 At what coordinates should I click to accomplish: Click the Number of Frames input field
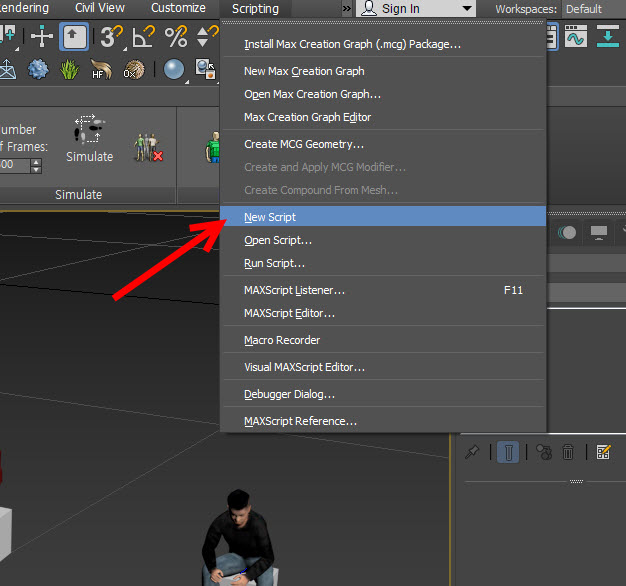click(14, 165)
